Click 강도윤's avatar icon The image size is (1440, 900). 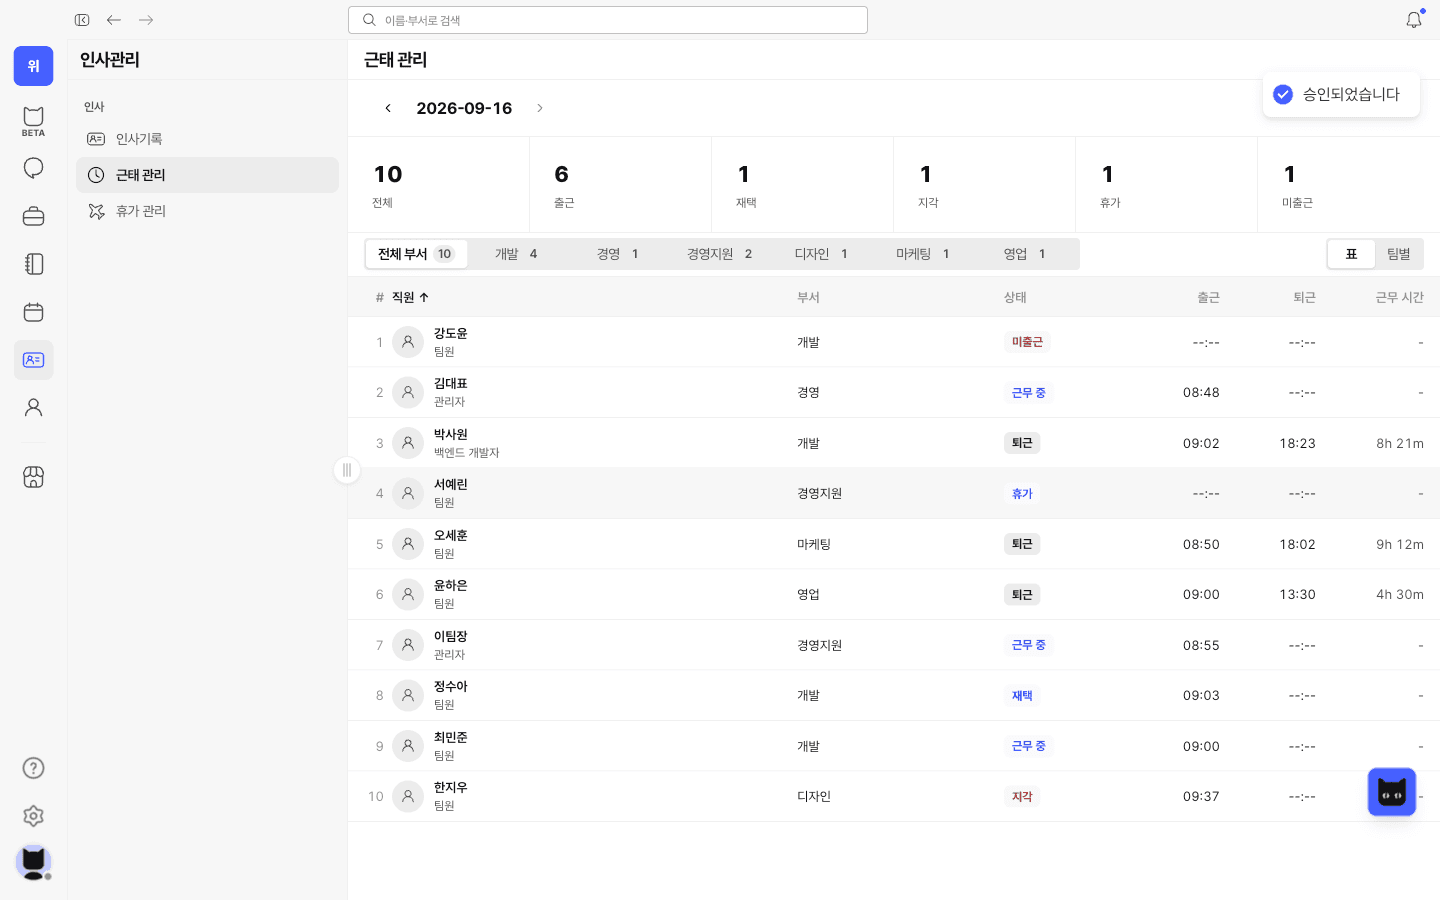[x=408, y=342]
